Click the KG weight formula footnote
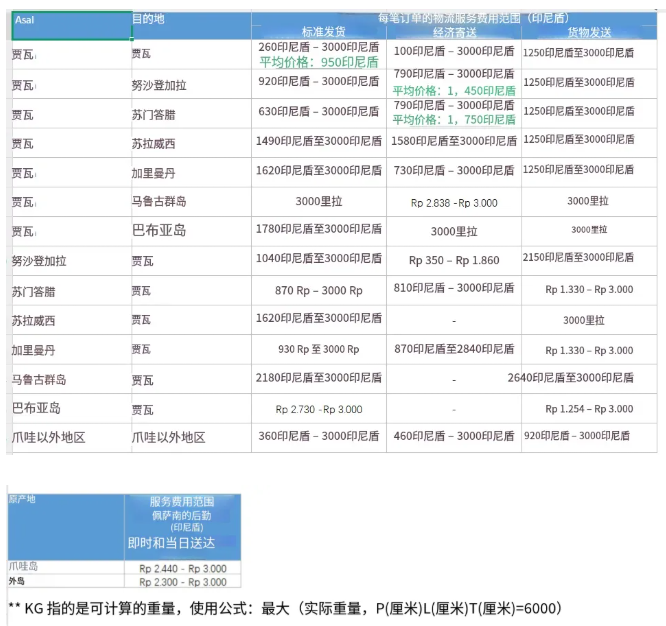The width and height of the screenshot is (666, 626). (x=285, y=607)
